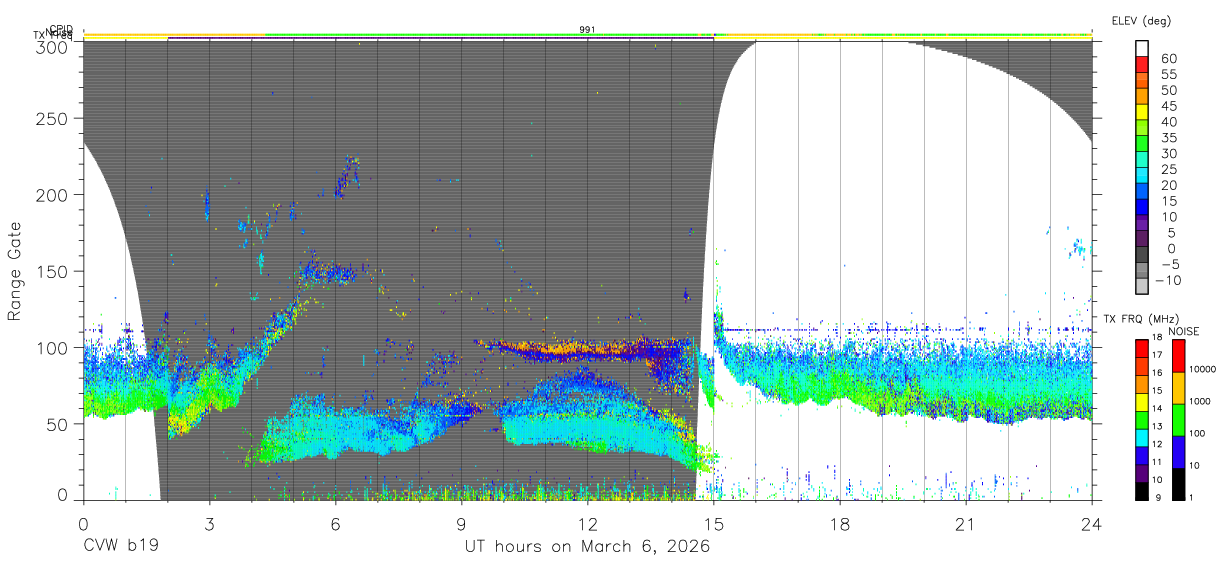Select the '150' tick on Range Gate axis
The image size is (1228, 567).
point(52,271)
